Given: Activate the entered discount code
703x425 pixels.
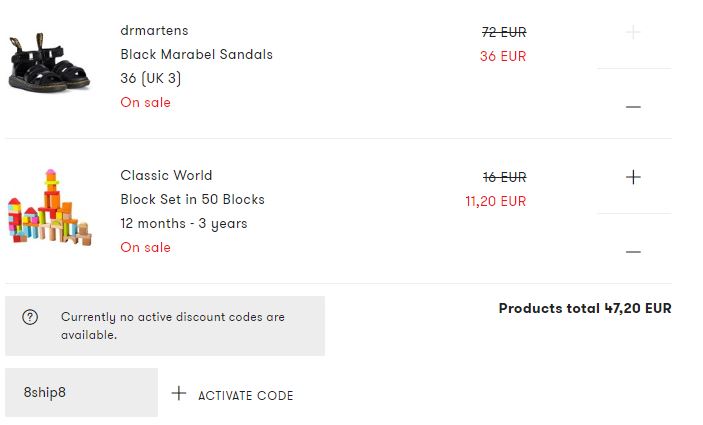Looking at the screenshot, I should 246,395.
